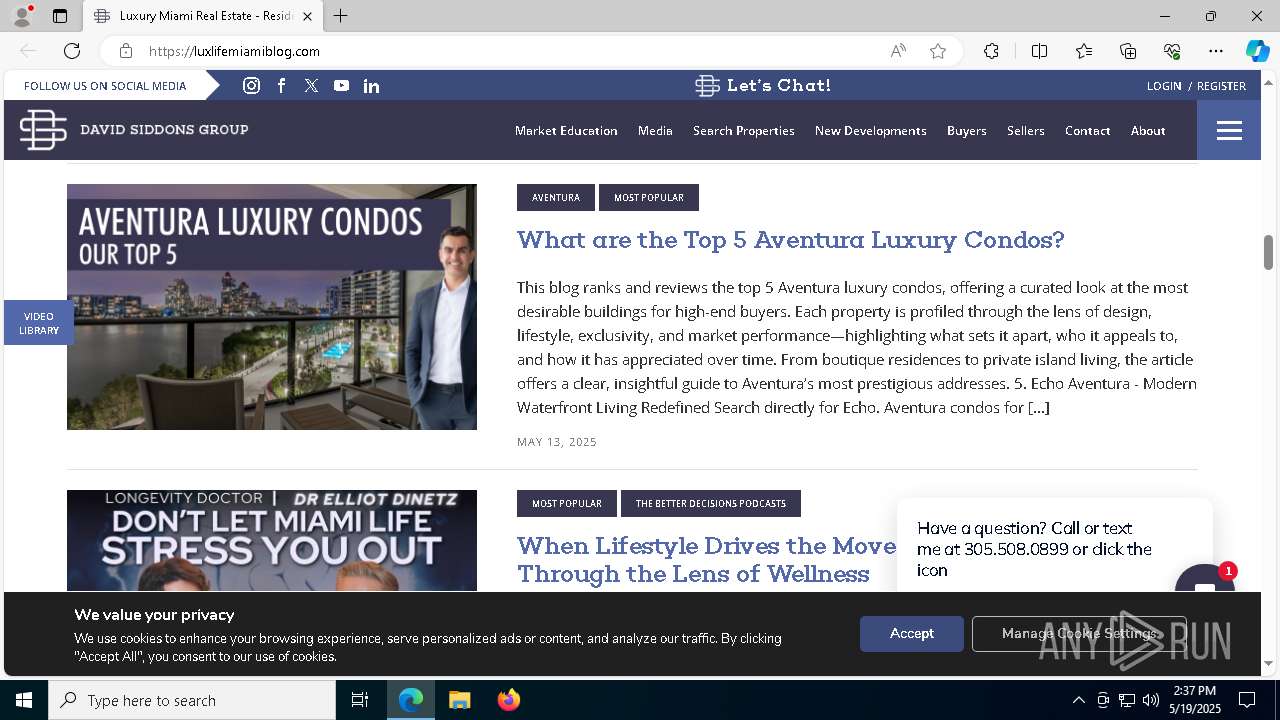Open the YouTube social media icon
Viewport: 1280px width, 720px height.
click(x=342, y=86)
